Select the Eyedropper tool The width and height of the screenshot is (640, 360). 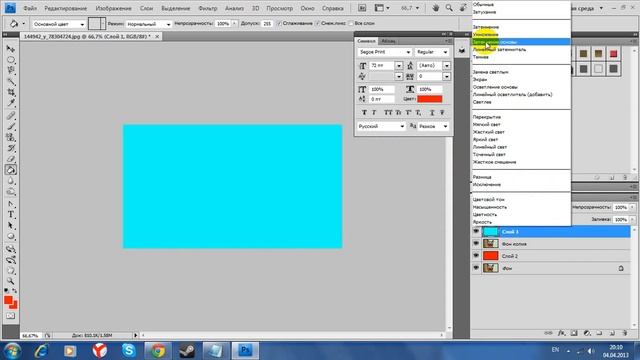[x=11, y=103]
